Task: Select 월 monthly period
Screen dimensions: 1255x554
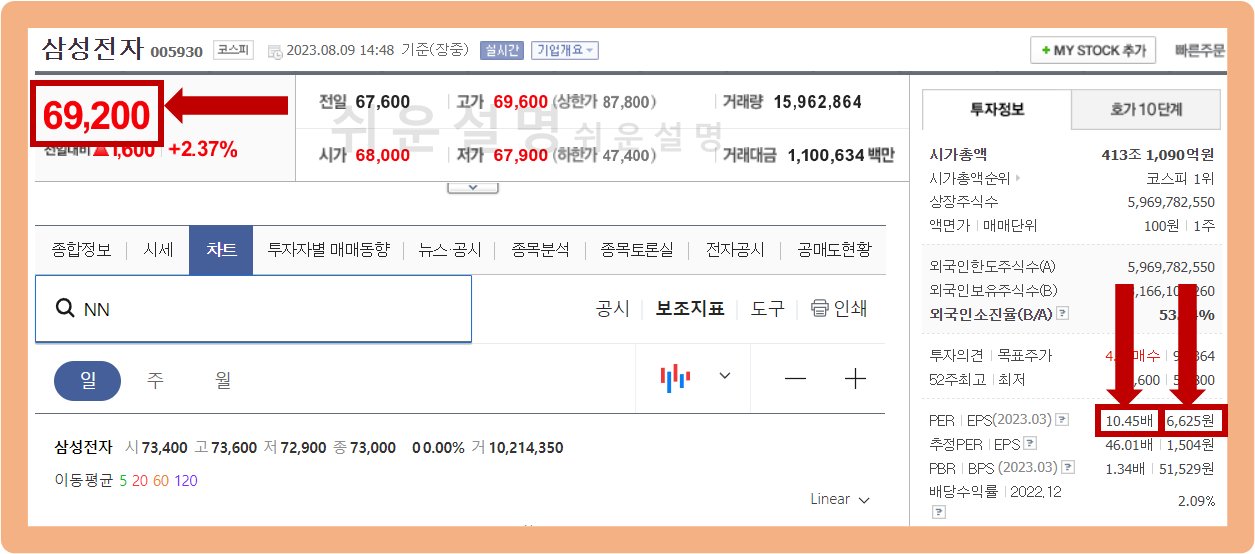Action: point(223,381)
